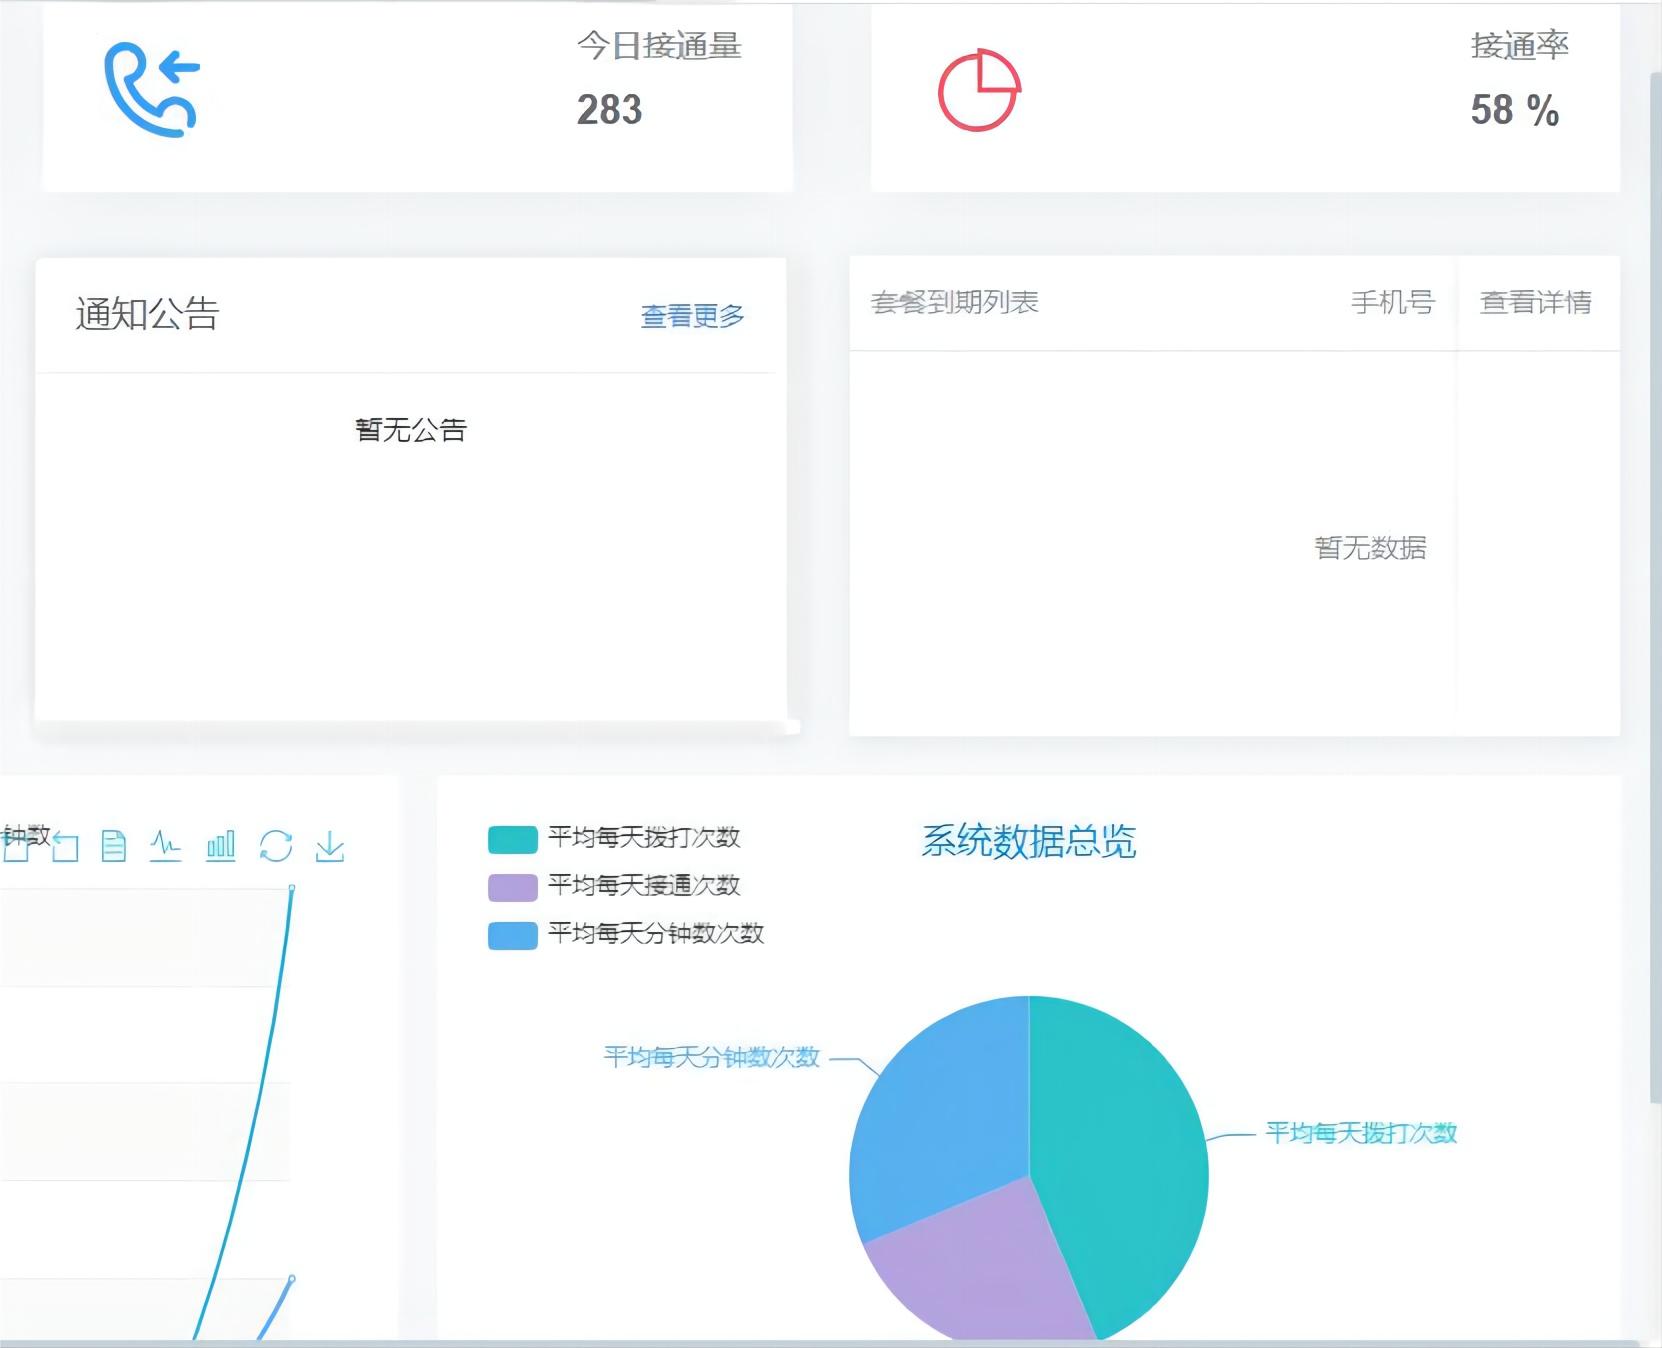Toggle legend 平均每天接通次数 purple swatch
Image resolution: width=1662 pixels, height=1348 pixels.
(x=512, y=886)
